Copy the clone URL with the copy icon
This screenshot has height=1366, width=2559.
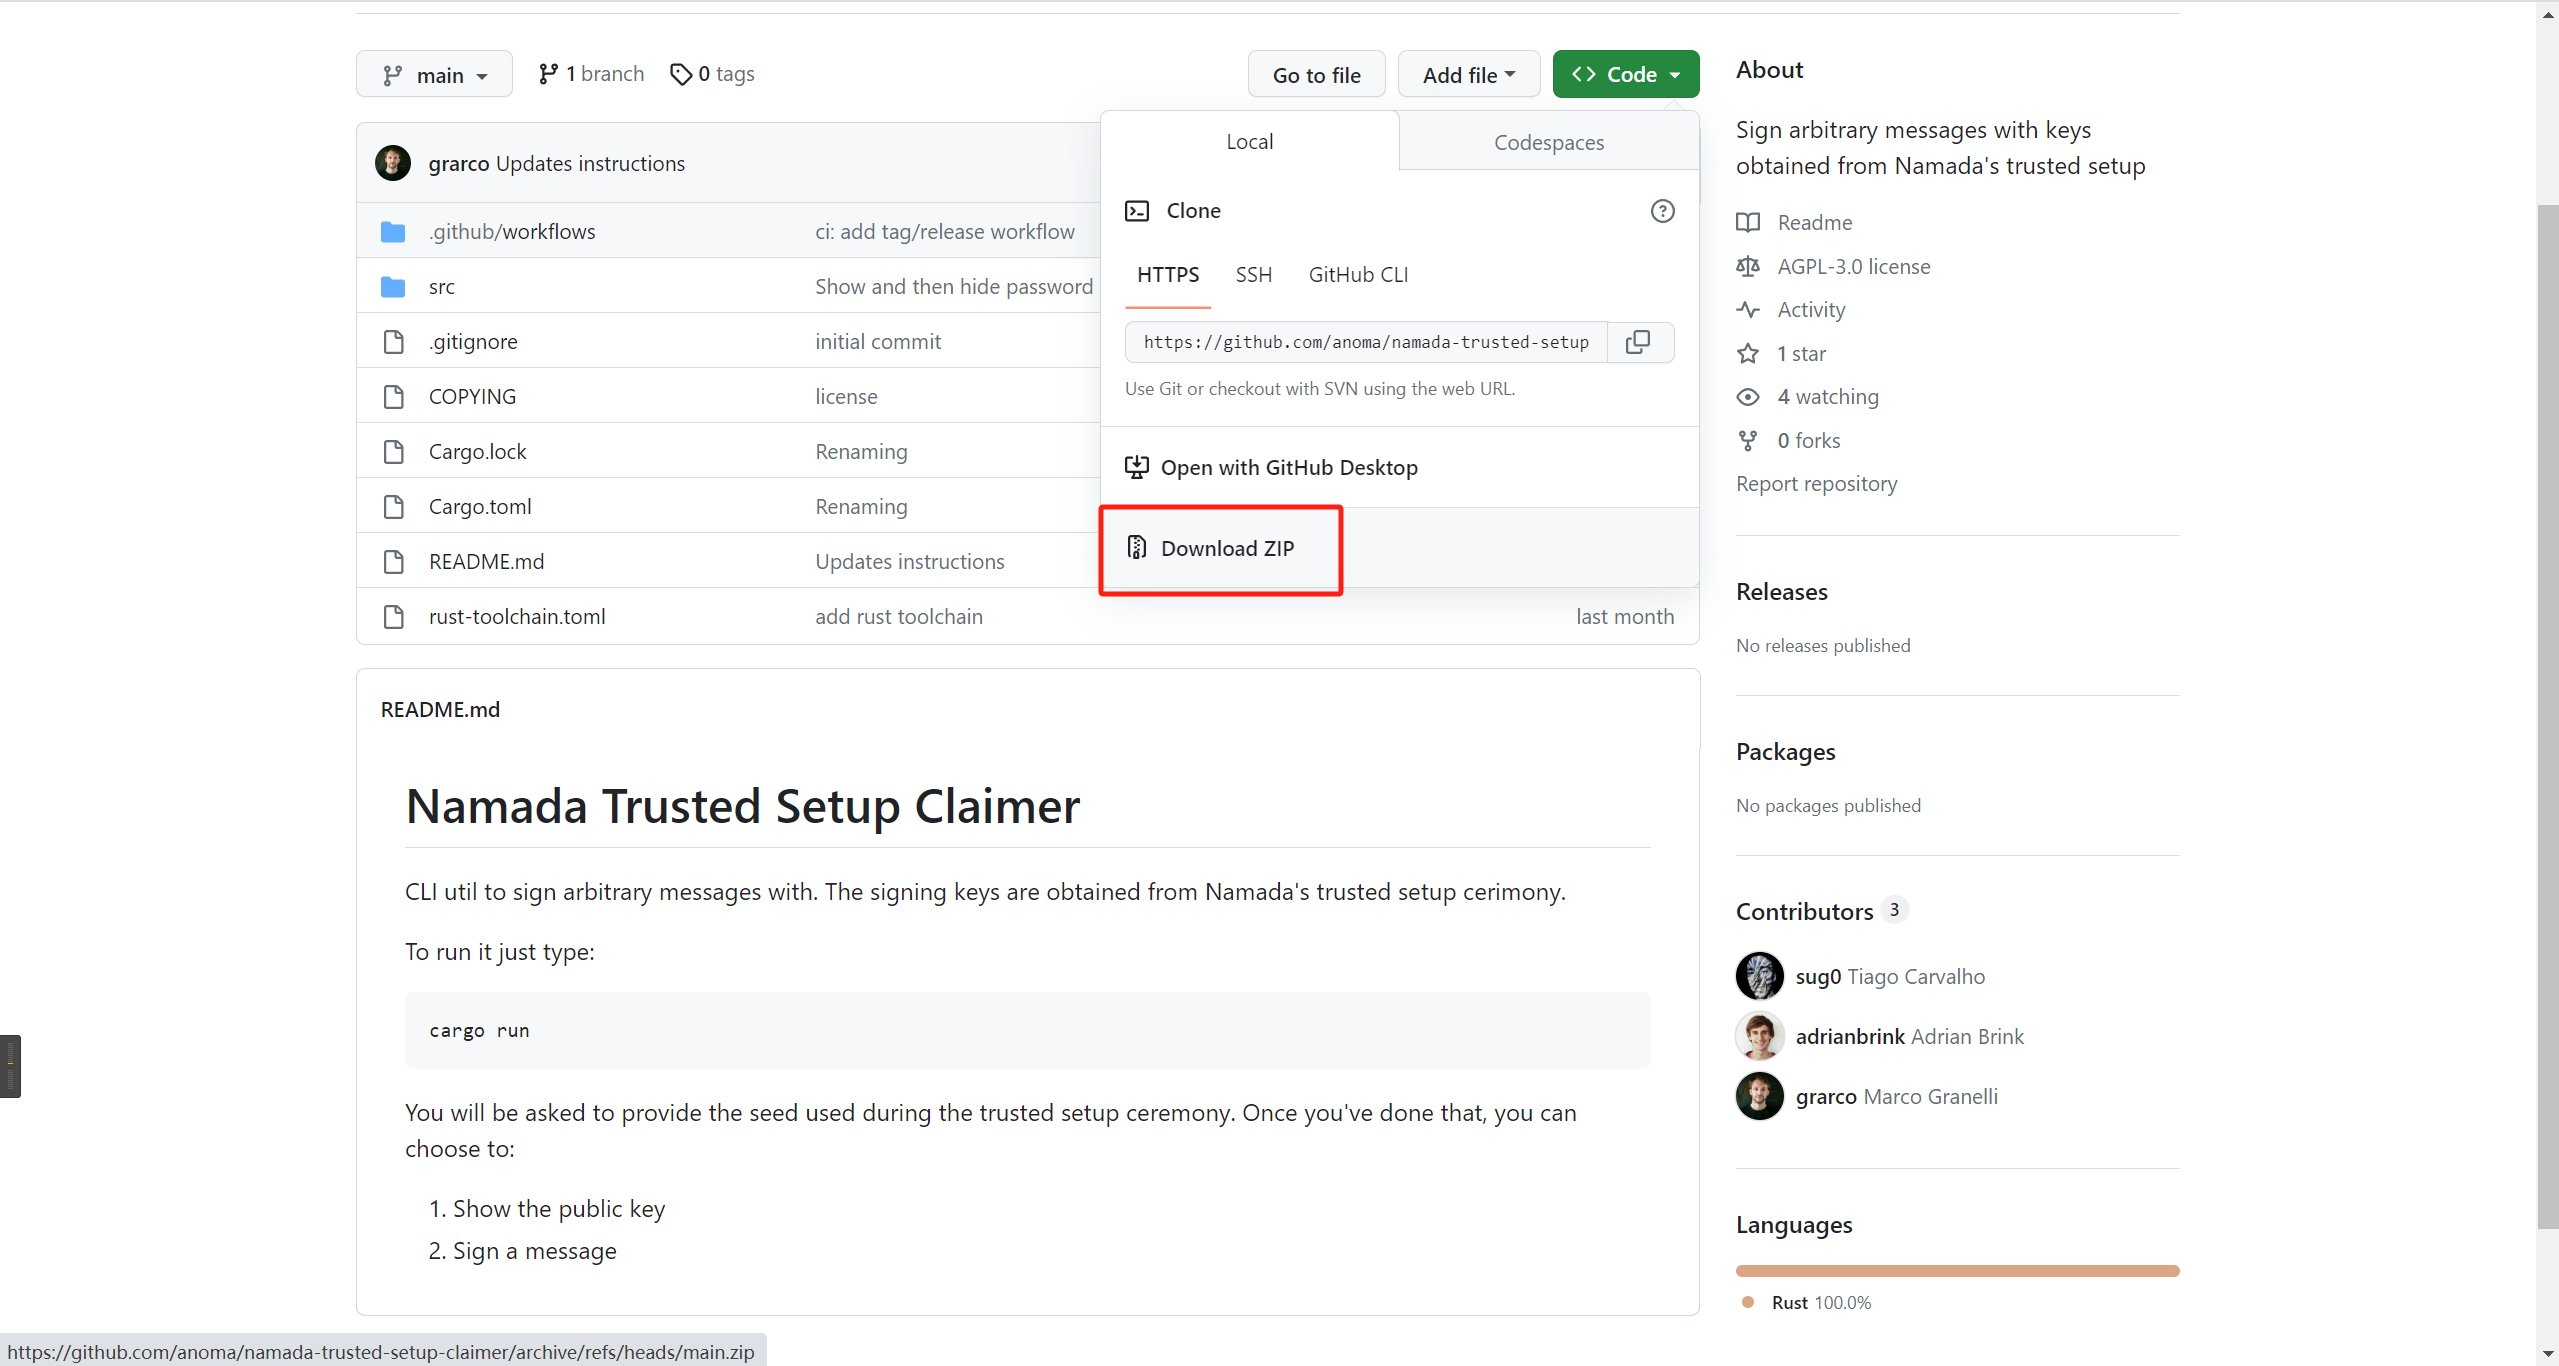coord(1639,342)
